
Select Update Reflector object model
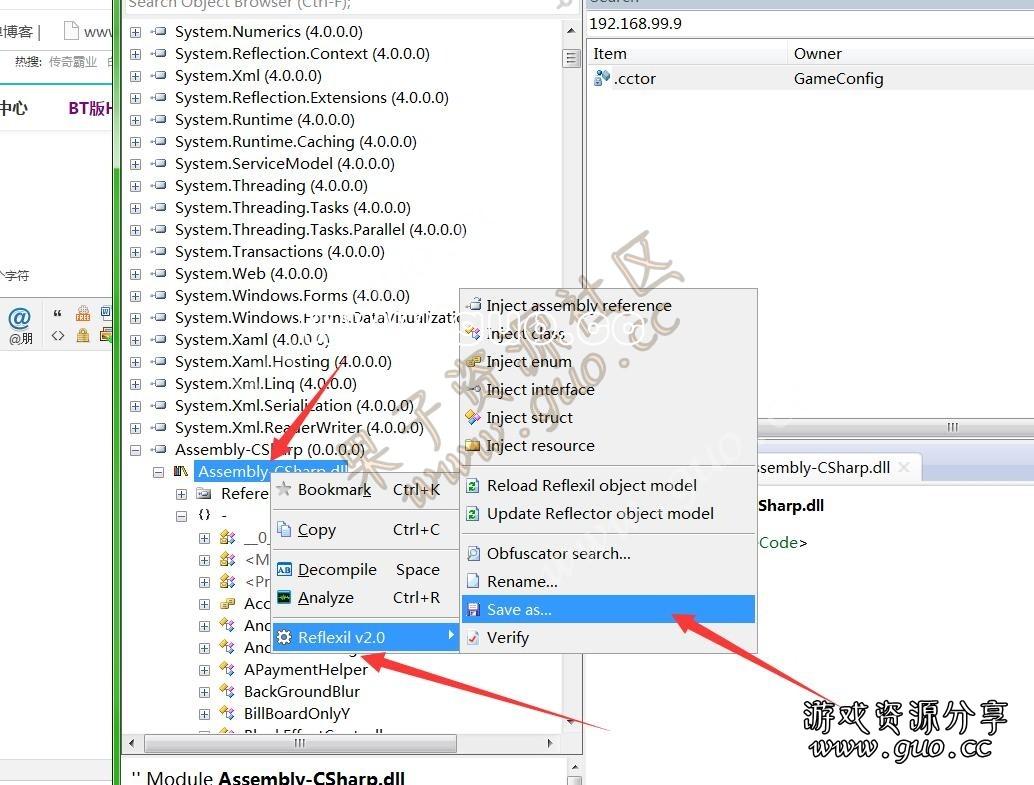point(600,514)
